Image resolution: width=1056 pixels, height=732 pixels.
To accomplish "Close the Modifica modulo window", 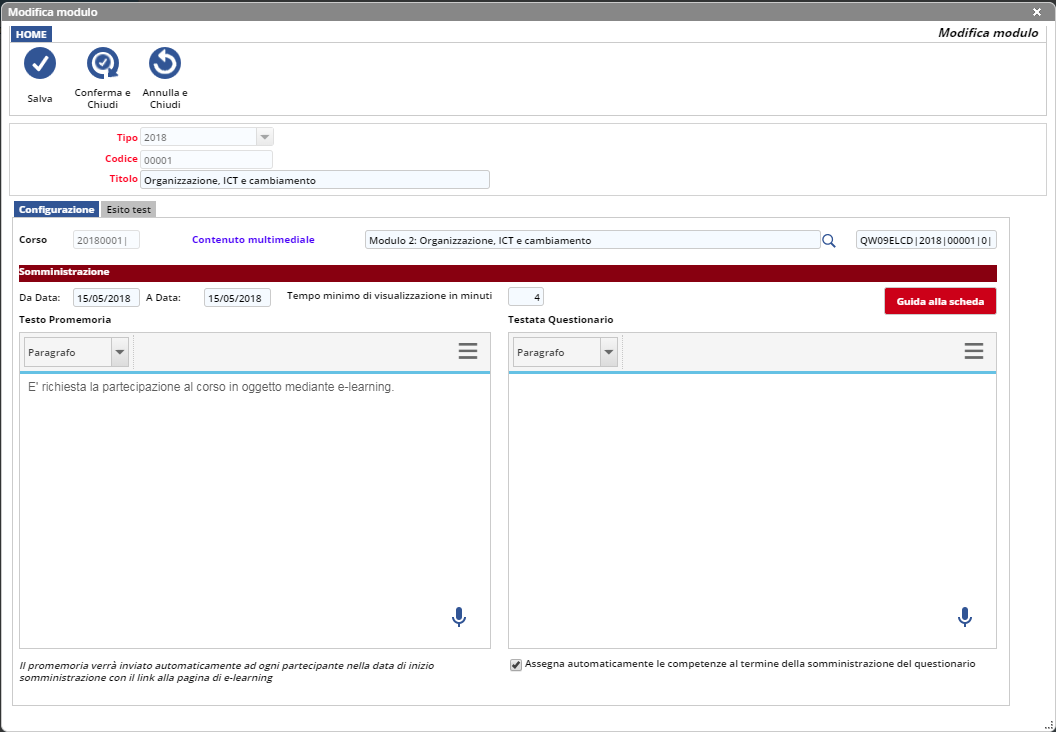I will click(x=1037, y=11).
